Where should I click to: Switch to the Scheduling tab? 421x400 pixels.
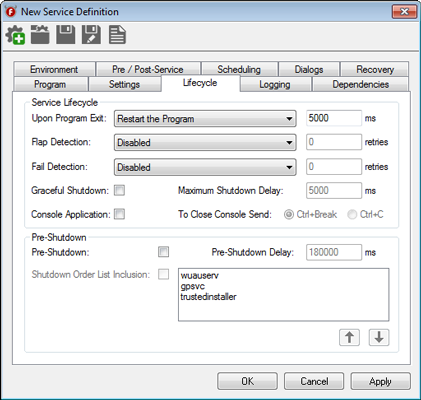[239, 69]
